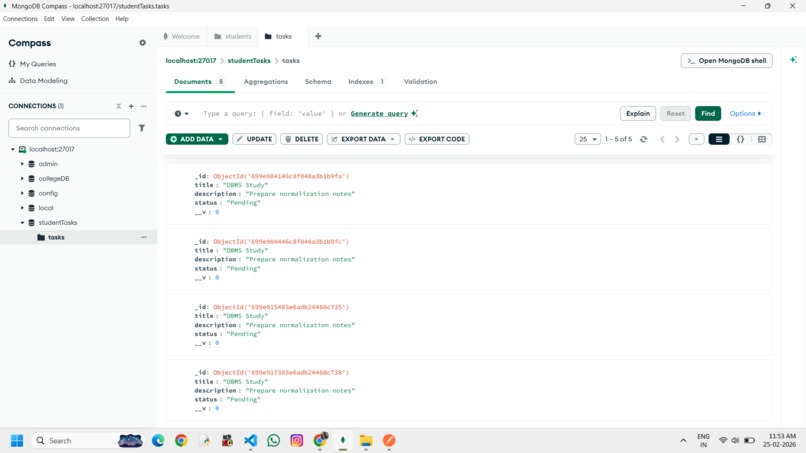806x453 pixels.
Task: Switch to list view
Action: click(x=719, y=139)
